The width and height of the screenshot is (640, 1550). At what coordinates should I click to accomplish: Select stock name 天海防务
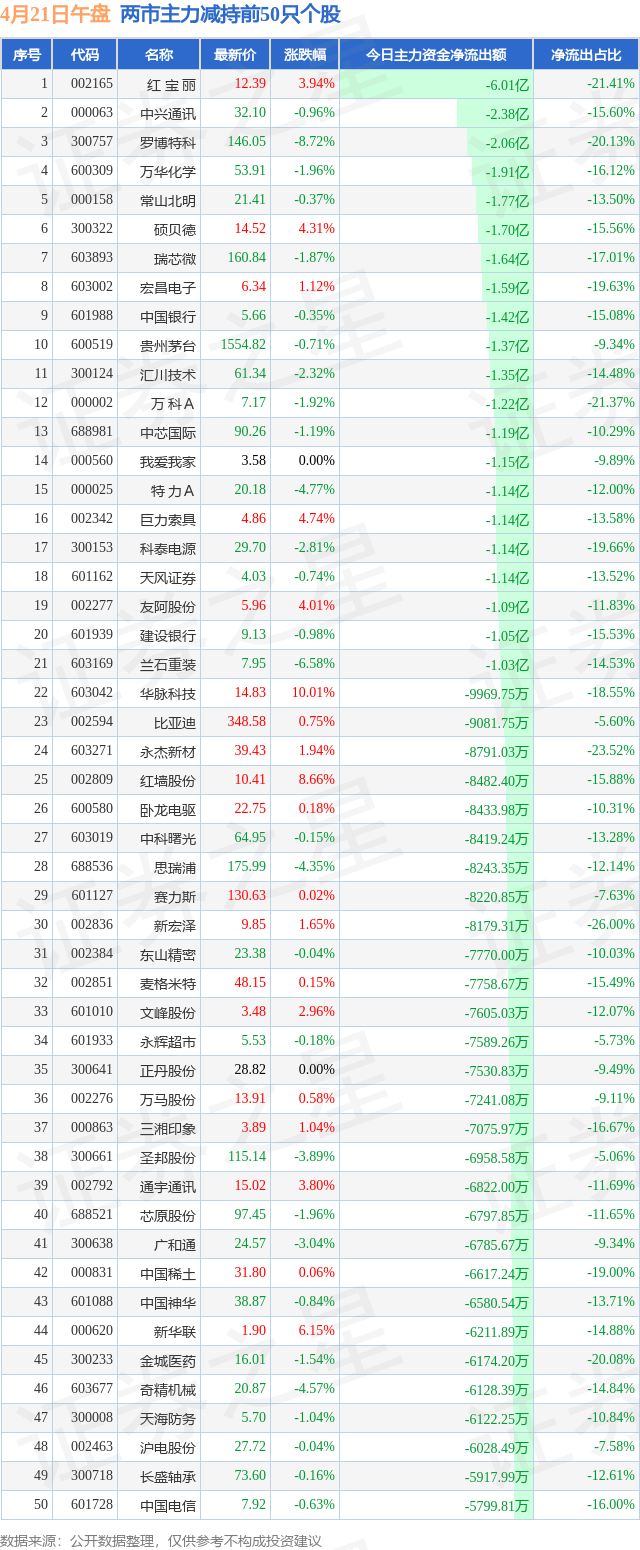pos(168,1418)
